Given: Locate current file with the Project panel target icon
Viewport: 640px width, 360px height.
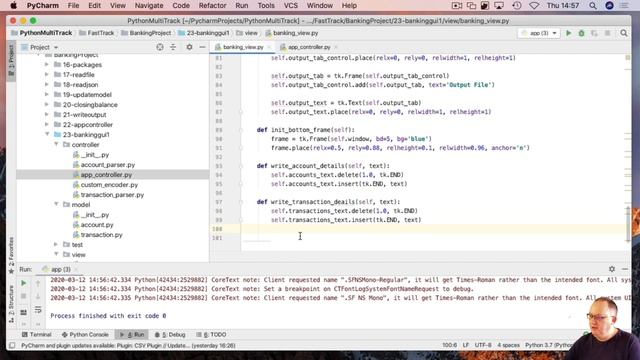Looking at the screenshot, I should (160, 47).
